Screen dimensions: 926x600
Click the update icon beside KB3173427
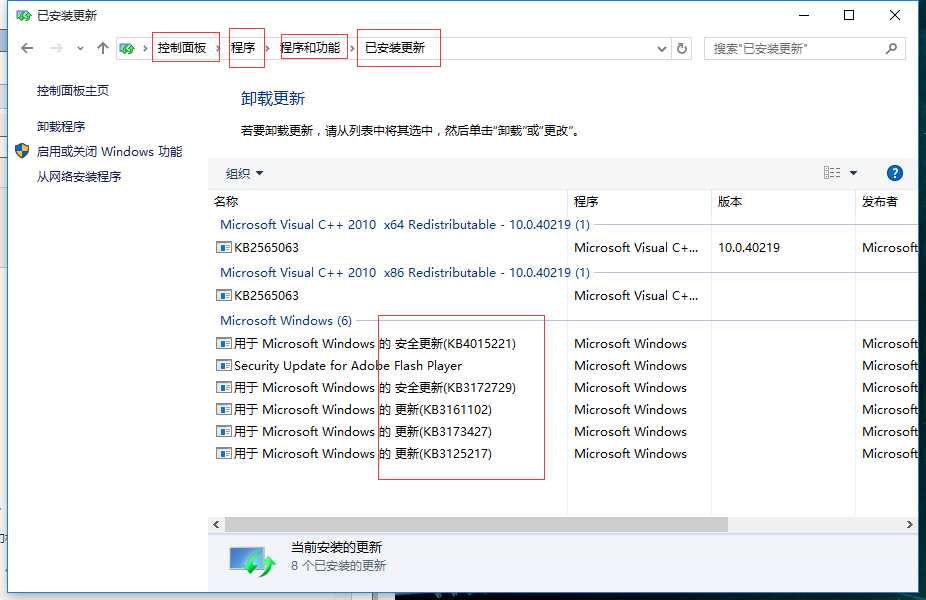pos(223,431)
